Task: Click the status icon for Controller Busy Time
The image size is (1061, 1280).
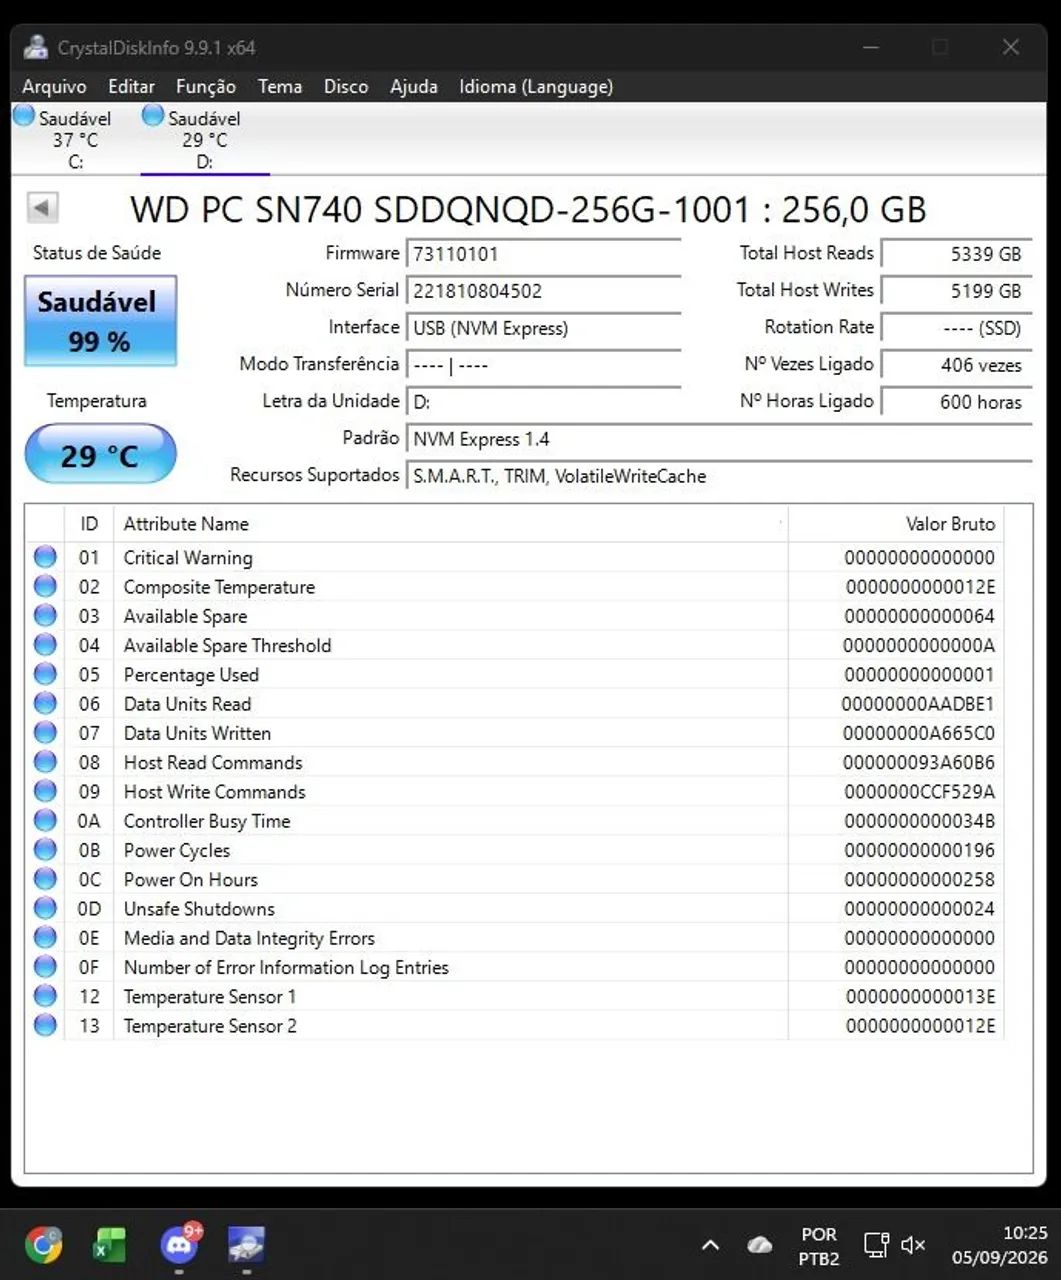Action: [45, 820]
